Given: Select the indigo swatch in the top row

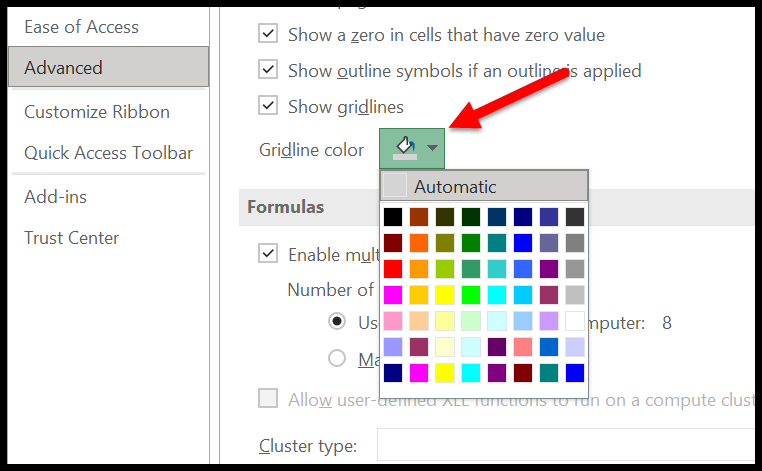Looking at the screenshot, I should pyautogui.click(x=549, y=217).
